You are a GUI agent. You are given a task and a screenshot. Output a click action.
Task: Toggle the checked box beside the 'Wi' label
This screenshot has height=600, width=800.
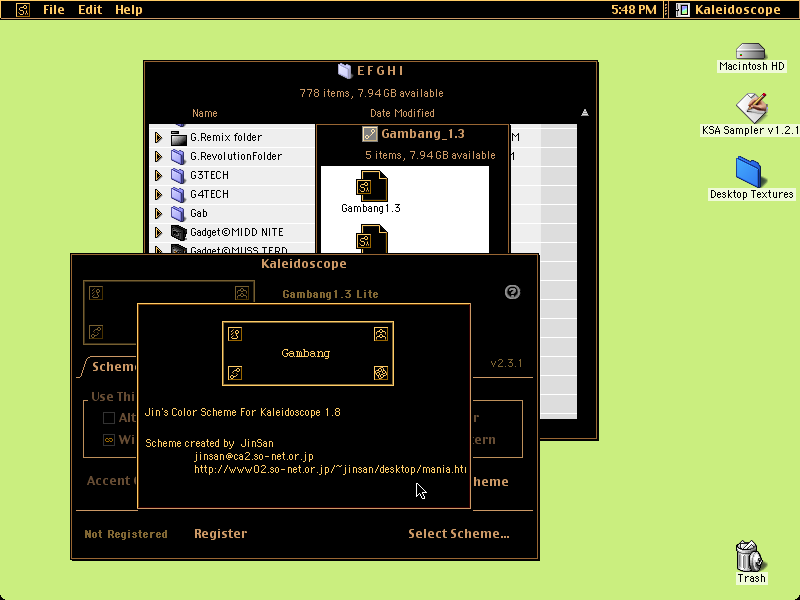pyautogui.click(x=109, y=440)
